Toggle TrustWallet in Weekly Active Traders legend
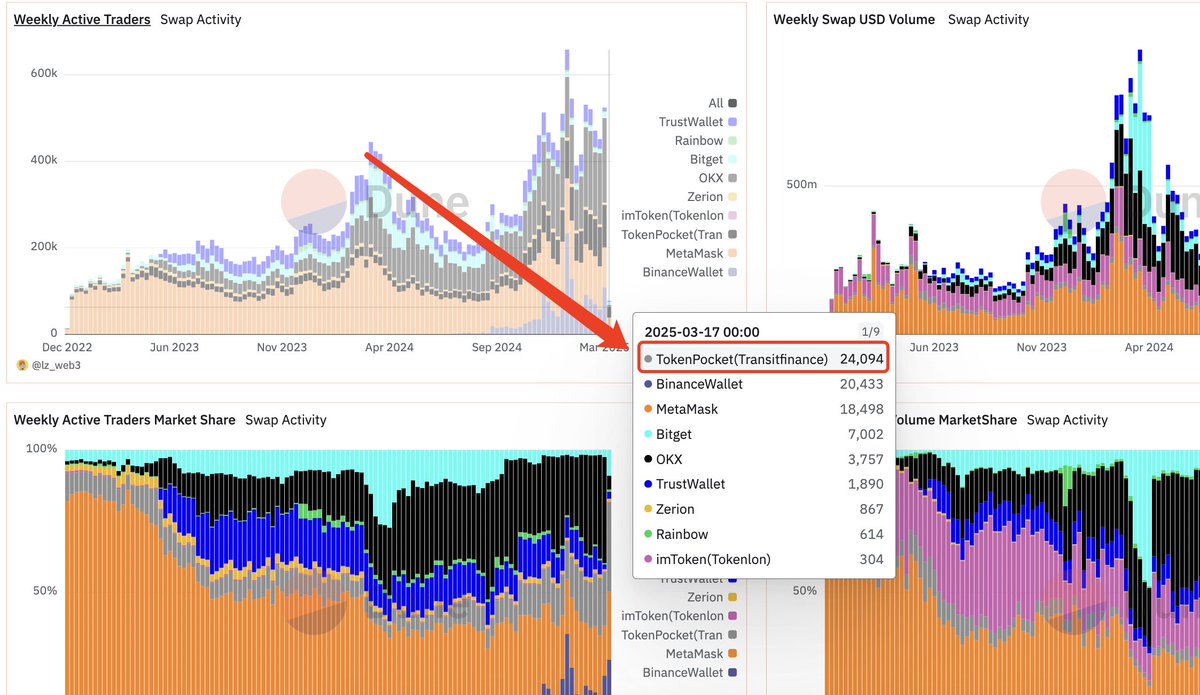 coord(698,122)
